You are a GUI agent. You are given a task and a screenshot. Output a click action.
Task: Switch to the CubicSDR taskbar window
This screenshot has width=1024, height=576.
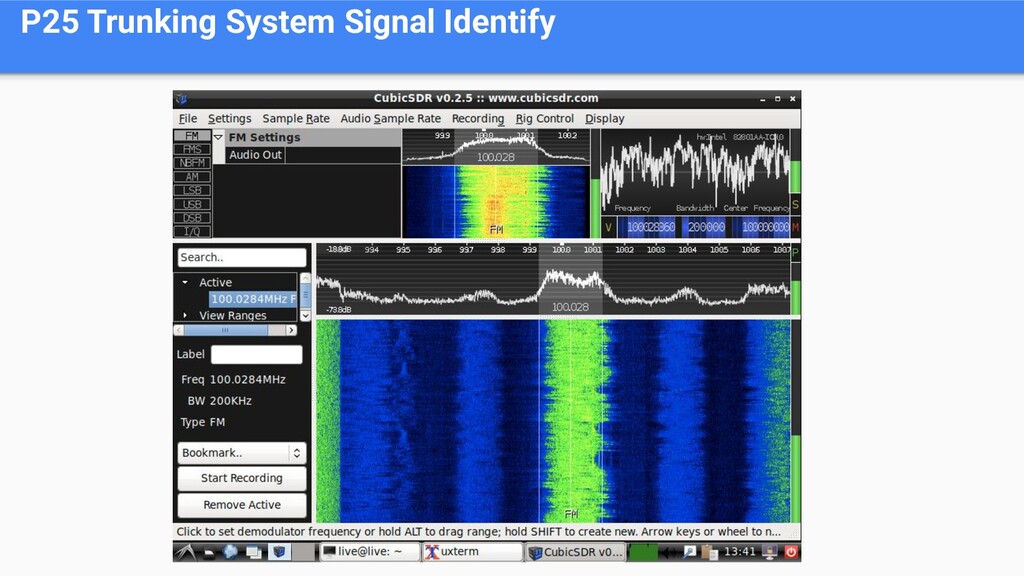pos(575,552)
